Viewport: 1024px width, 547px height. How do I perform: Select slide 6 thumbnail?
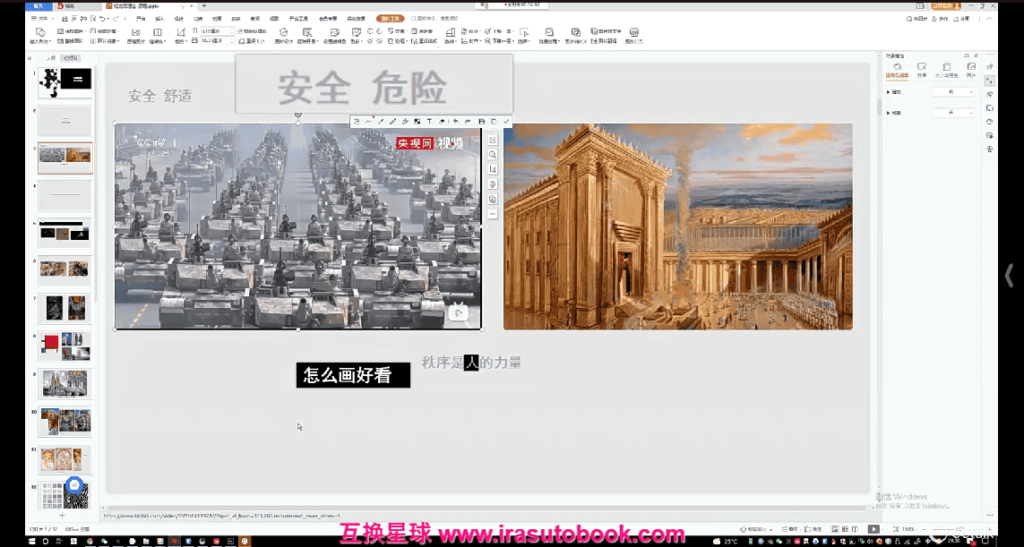click(65, 270)
